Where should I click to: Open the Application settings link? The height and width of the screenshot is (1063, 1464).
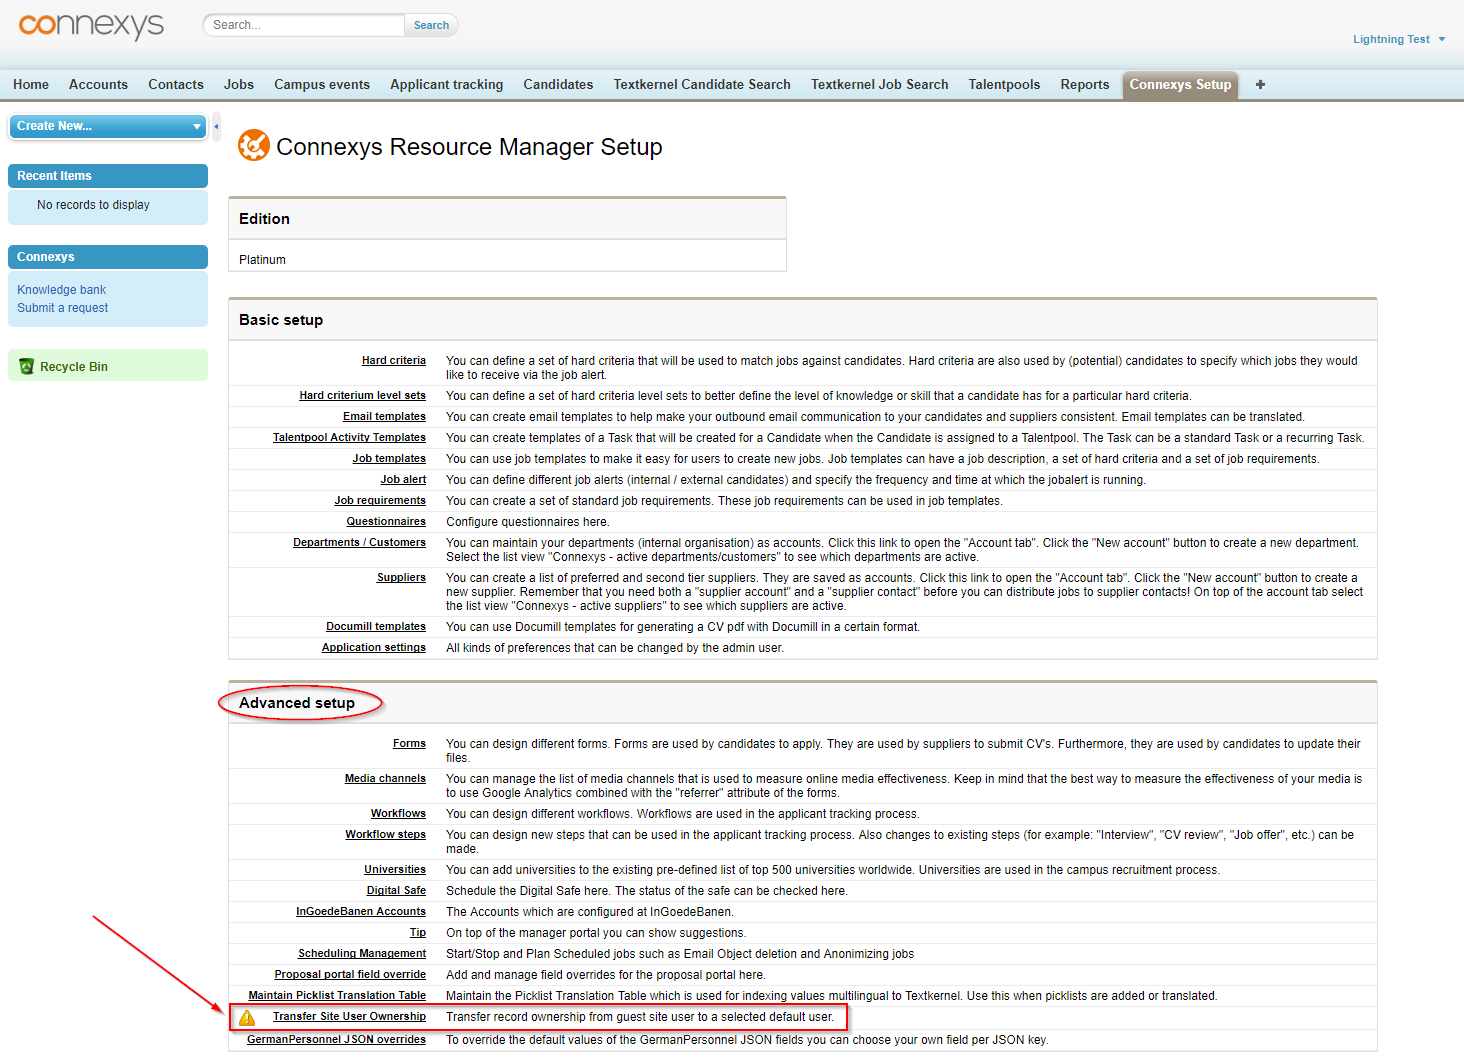tap(374, 648)
